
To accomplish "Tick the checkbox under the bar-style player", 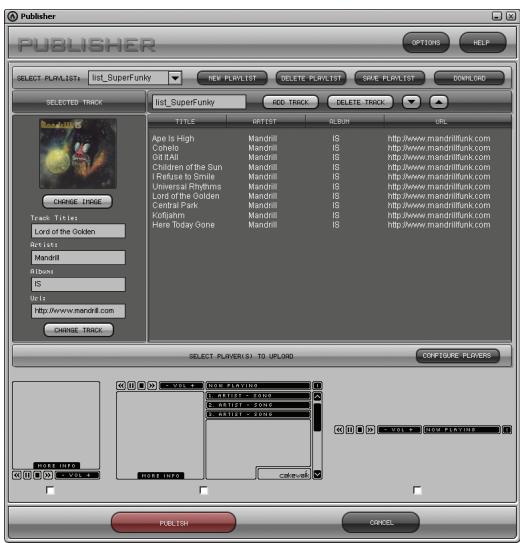I will pyautogui.click(x=418, y=490).
